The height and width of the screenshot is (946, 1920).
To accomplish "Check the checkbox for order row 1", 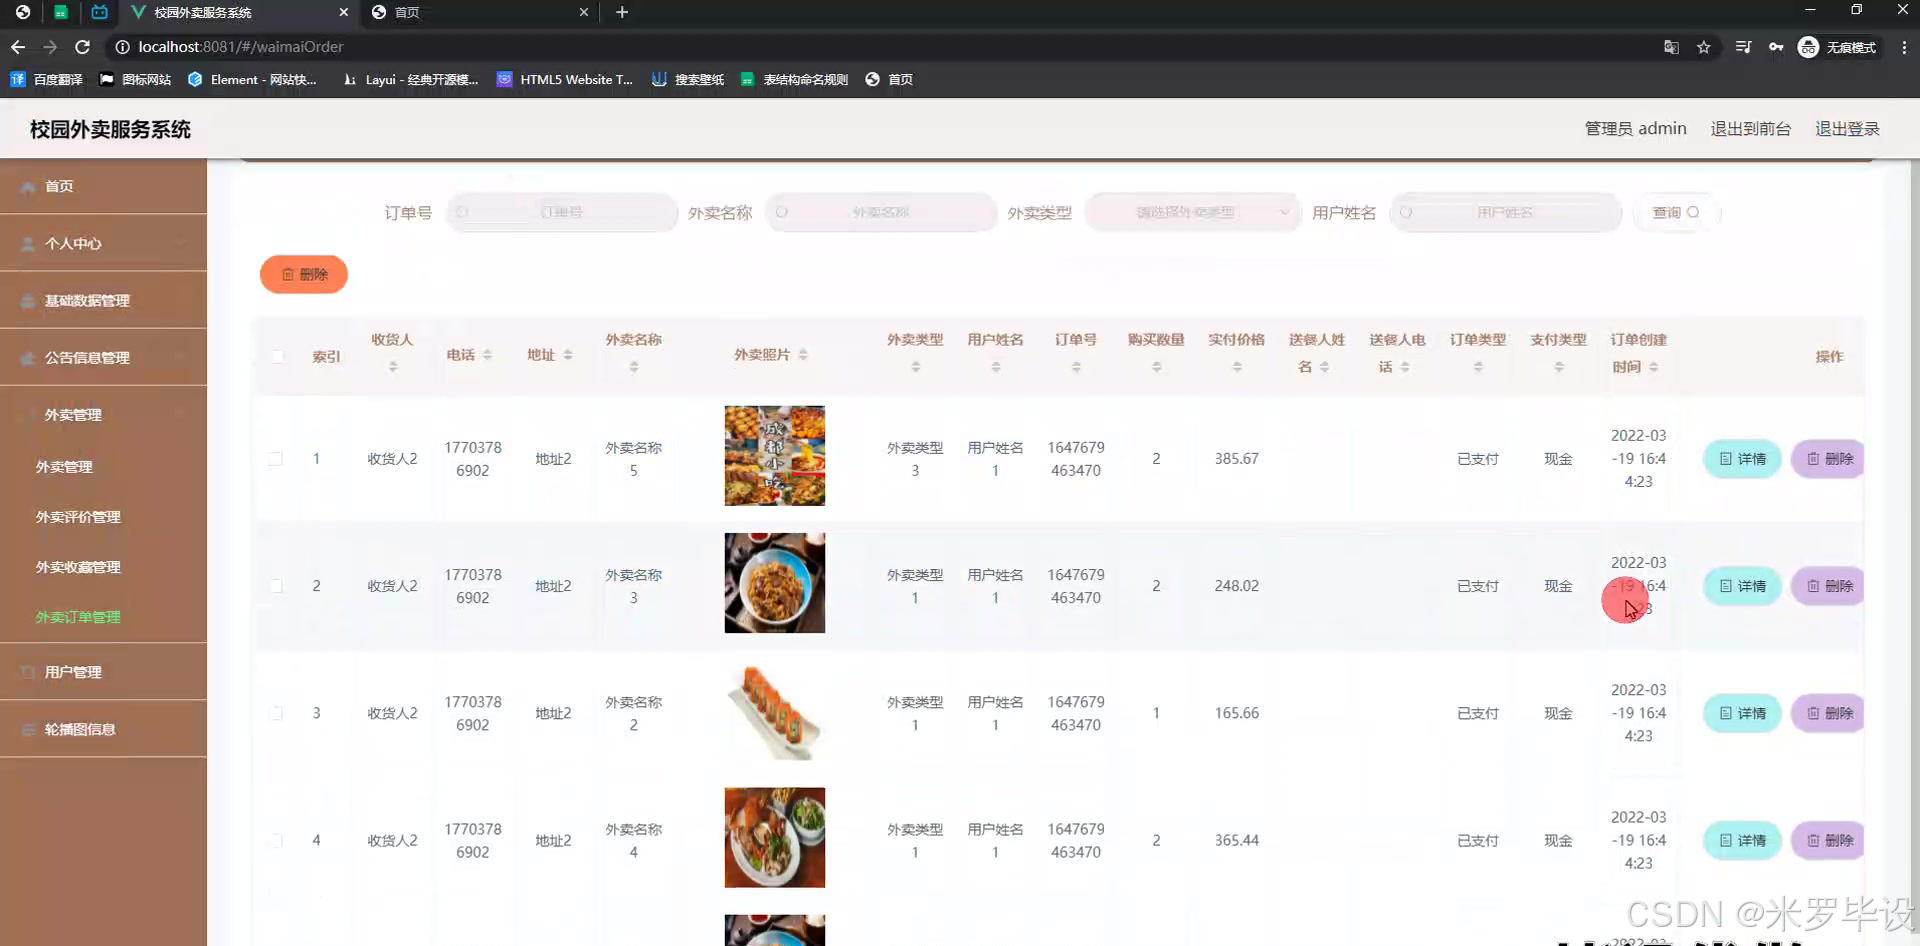I will click(x=278, y=458).
